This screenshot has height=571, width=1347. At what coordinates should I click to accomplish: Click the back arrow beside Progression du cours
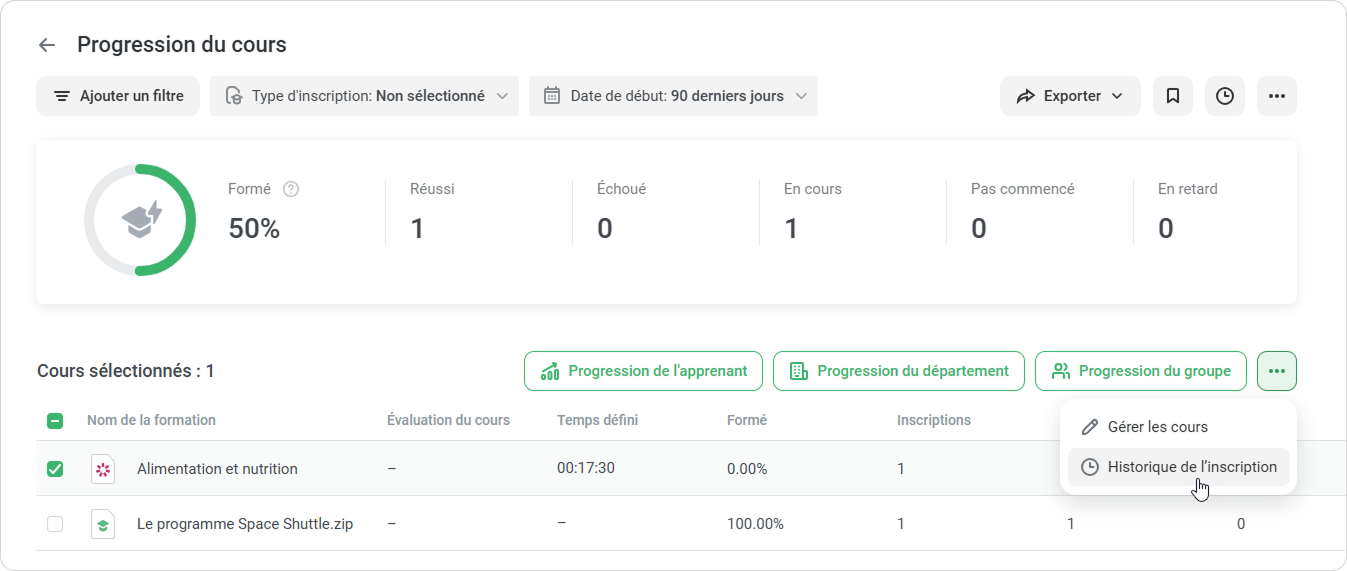[x=46, y=45]
